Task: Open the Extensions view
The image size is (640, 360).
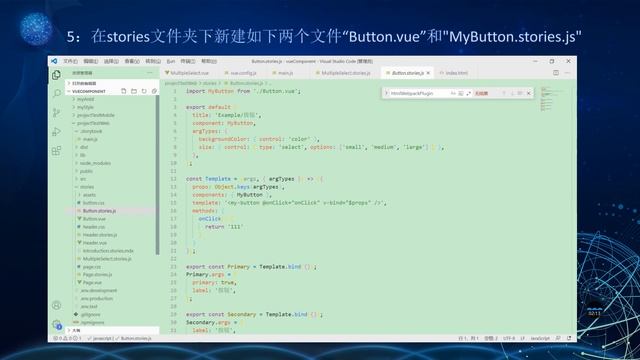Action: coord(56,151)
